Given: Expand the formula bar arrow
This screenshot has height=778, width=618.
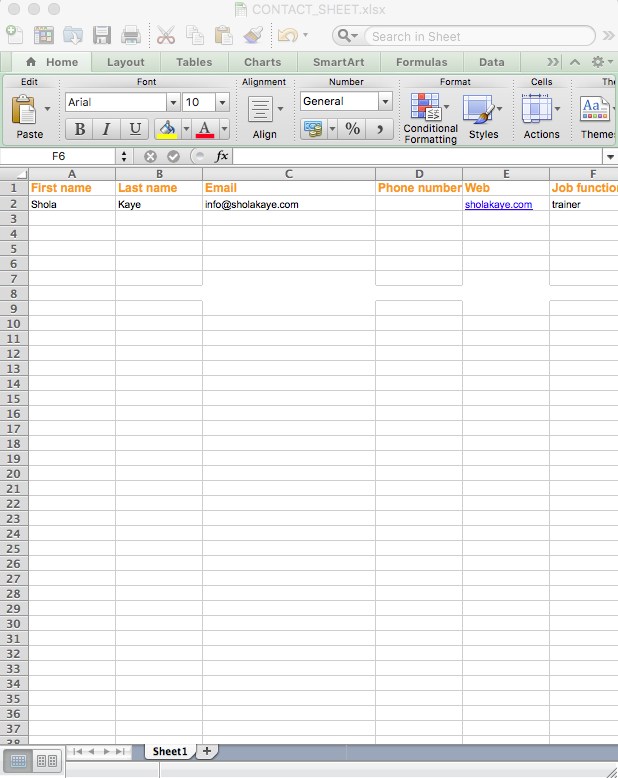Looking at the screenshot, I should tap(611, 157).
